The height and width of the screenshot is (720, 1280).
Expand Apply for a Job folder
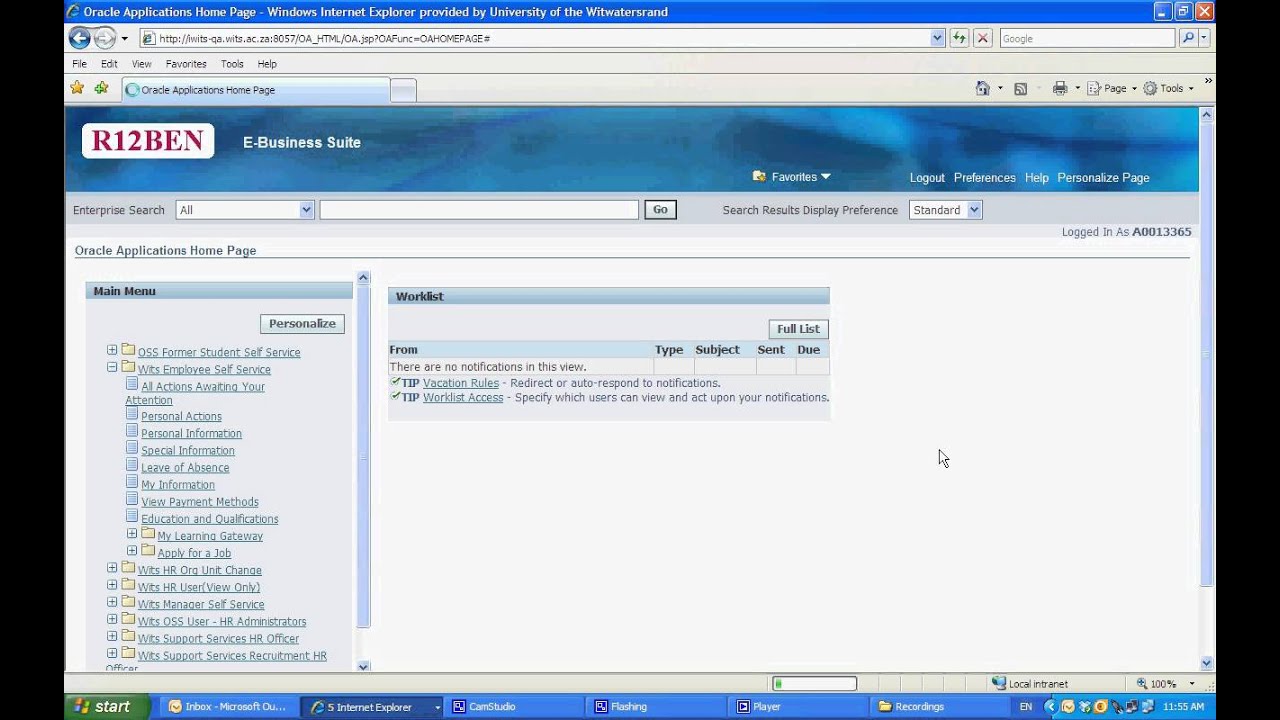coord(132,551)
